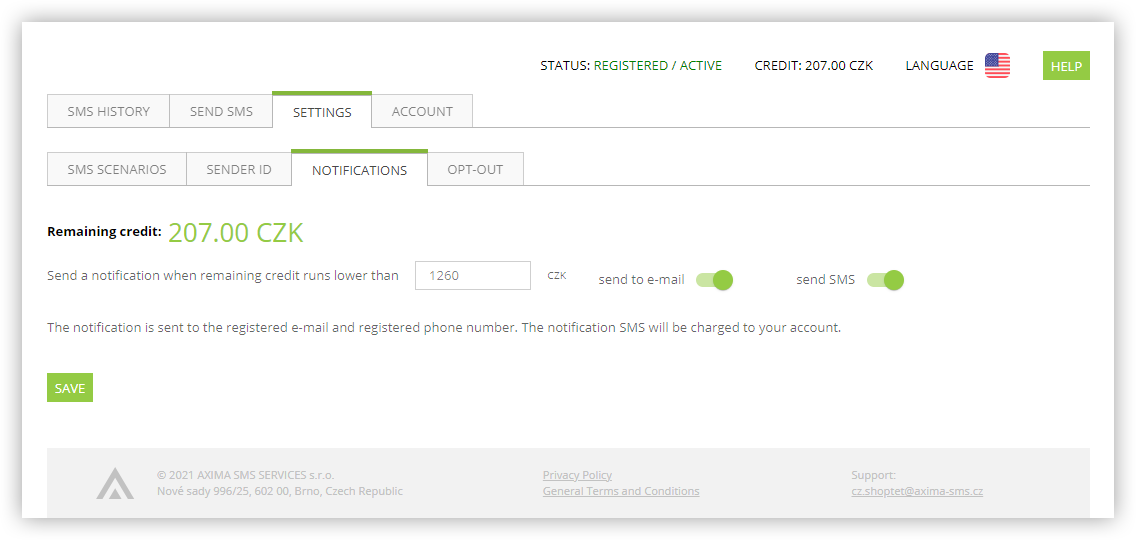Switch to the SEND SMS tab
The width and height of the screenshot is (1136, 540).
click(x=221, y=112)
